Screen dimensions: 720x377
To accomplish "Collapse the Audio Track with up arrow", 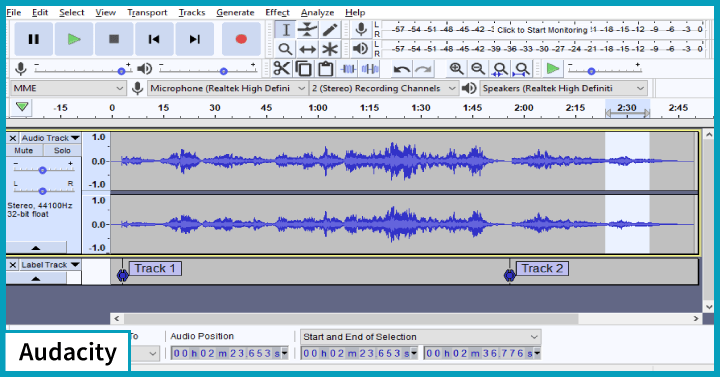I will pyautogui.click(x=36, y=248).
